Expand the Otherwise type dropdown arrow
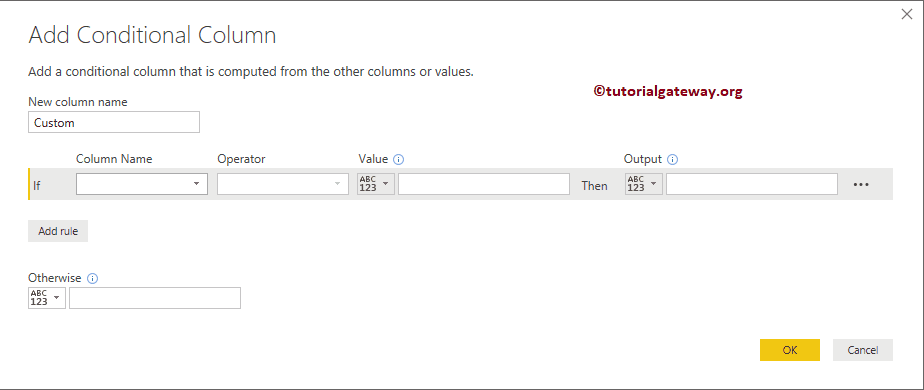Screen dimensions: 924x390 click(57, 298)
